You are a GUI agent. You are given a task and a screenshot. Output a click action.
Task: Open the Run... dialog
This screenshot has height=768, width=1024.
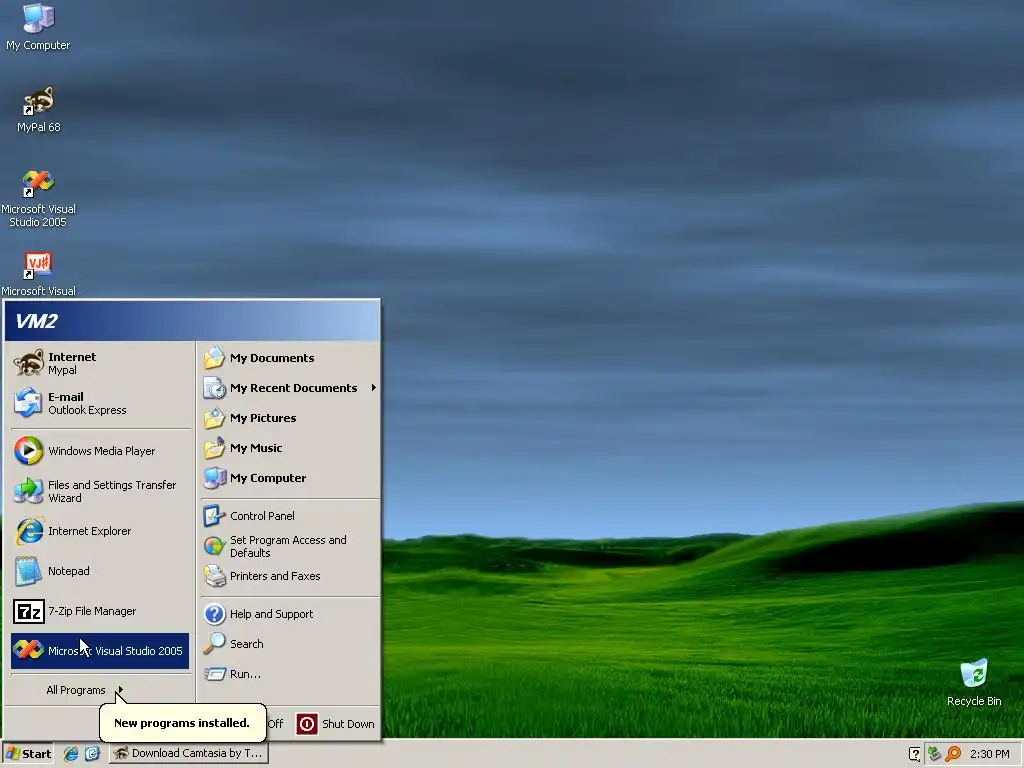tap(290, 674)
